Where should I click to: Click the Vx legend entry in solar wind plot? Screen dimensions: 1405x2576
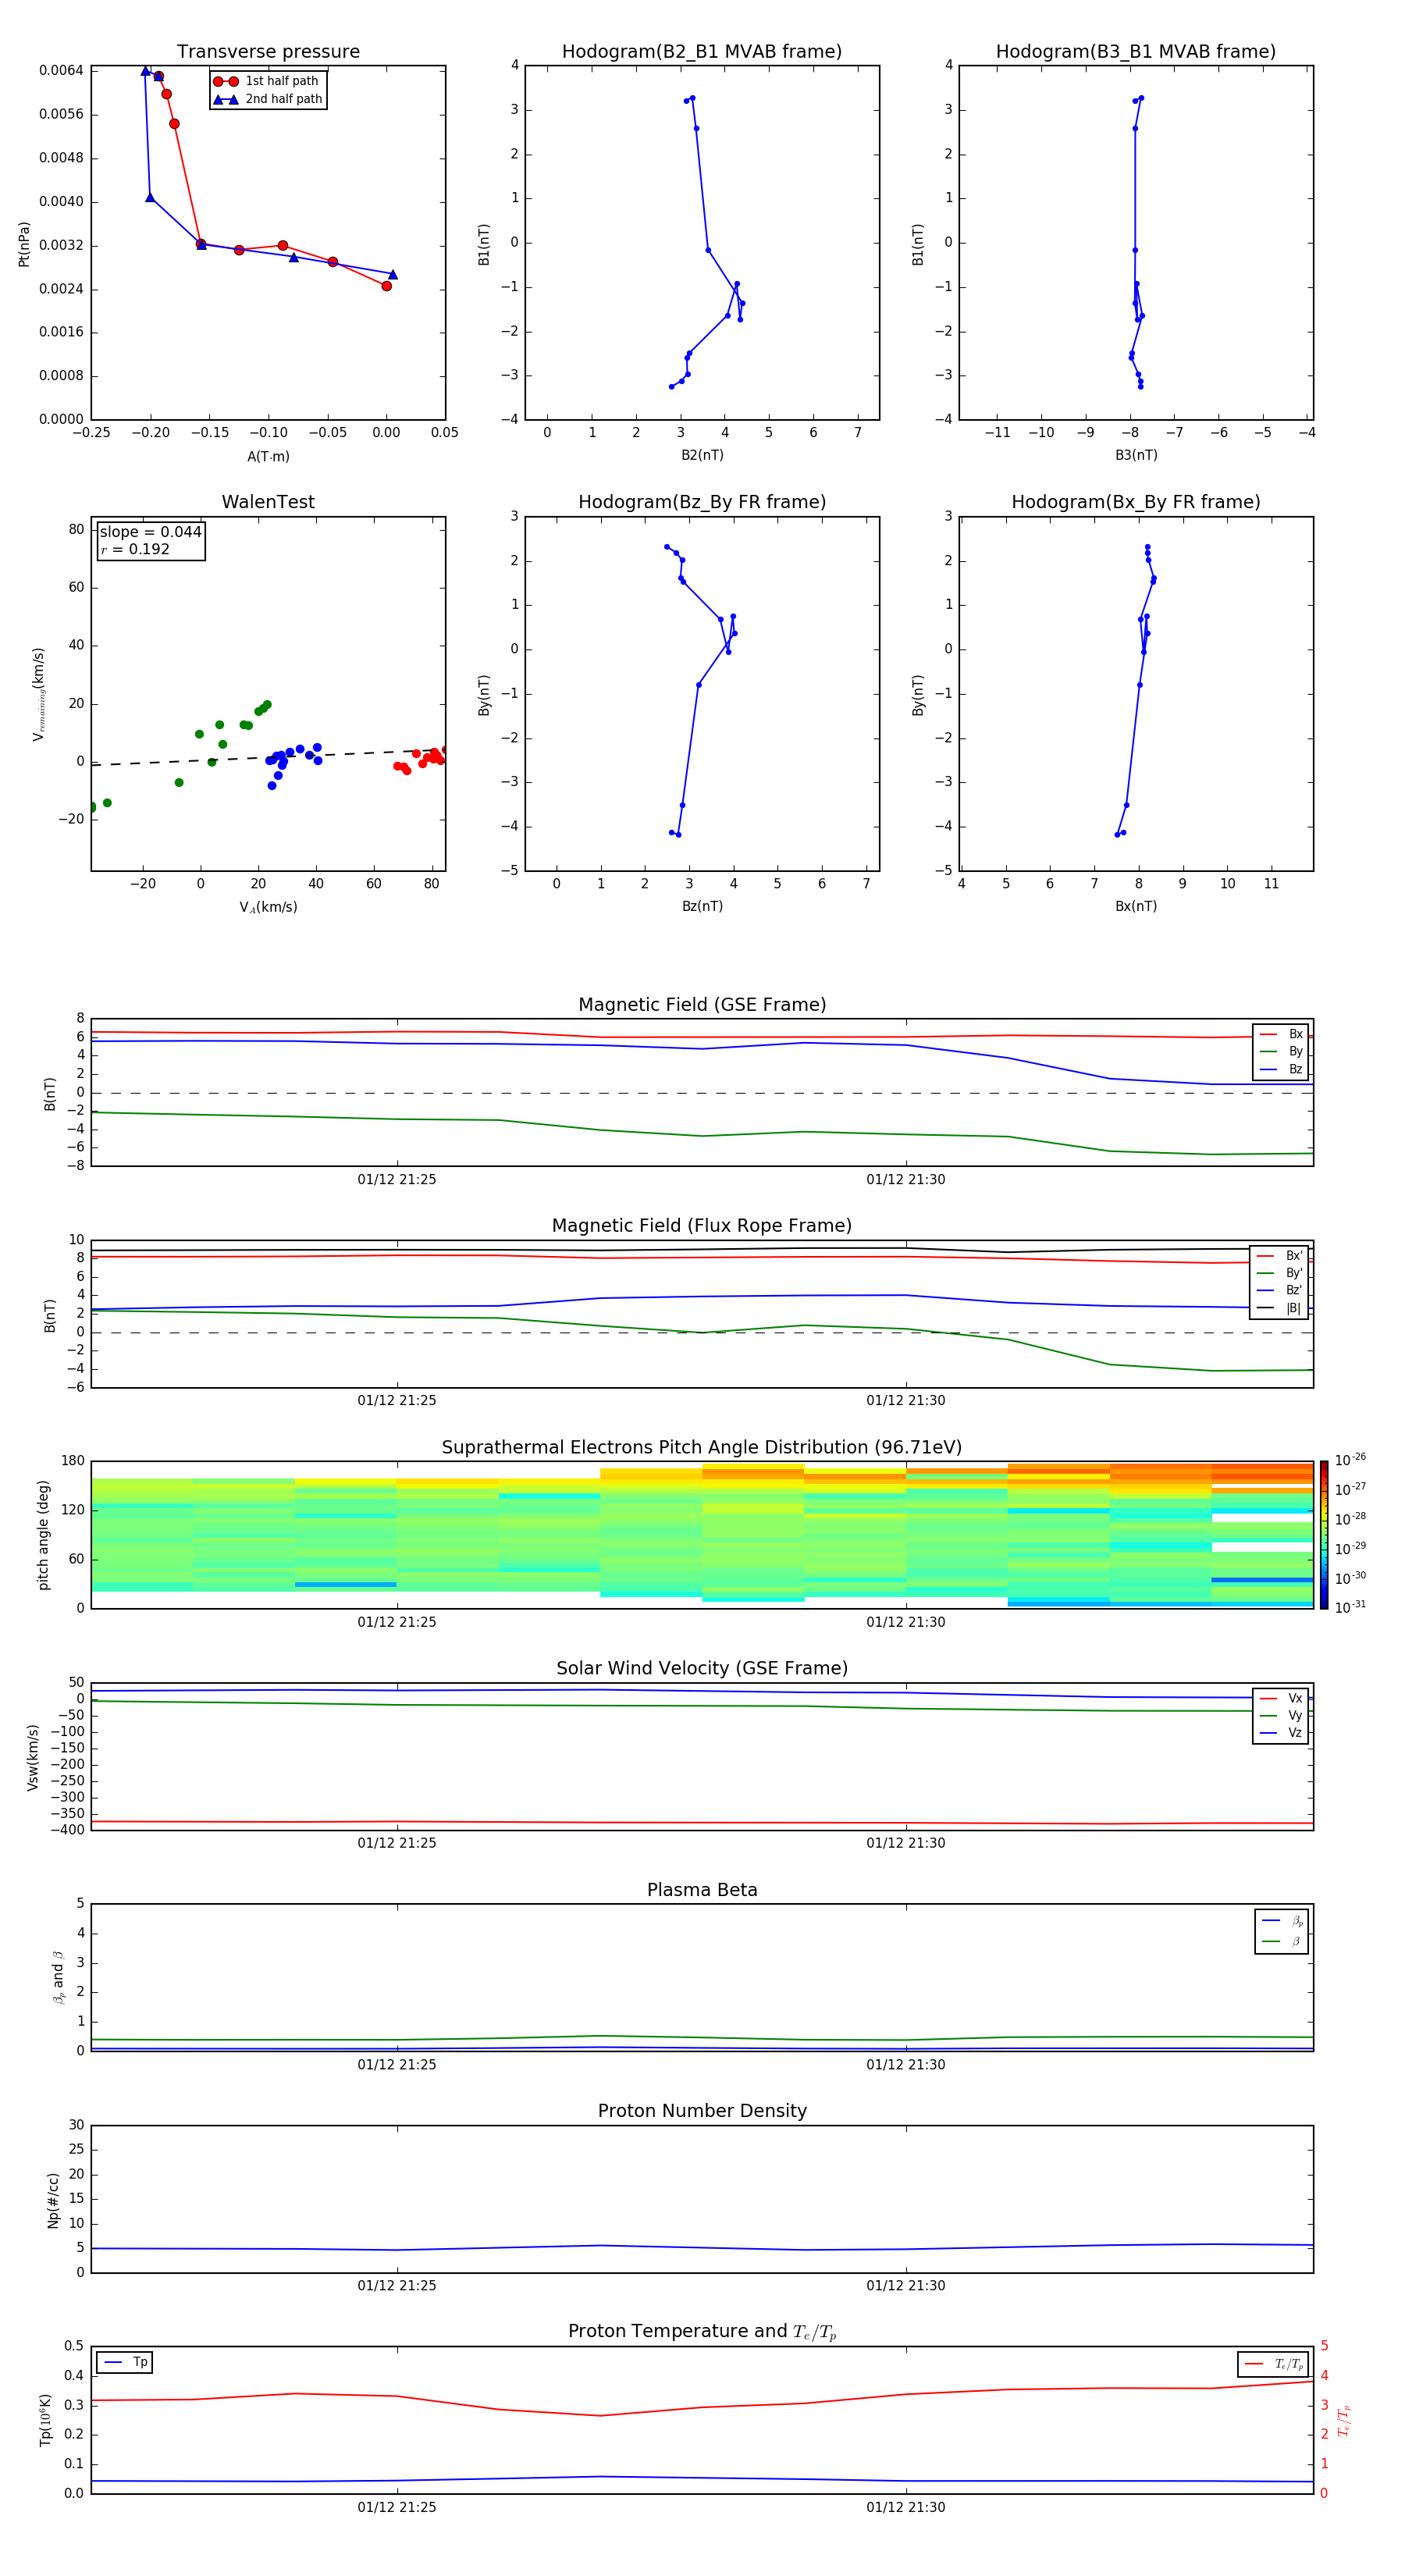pos(1281,1698)
